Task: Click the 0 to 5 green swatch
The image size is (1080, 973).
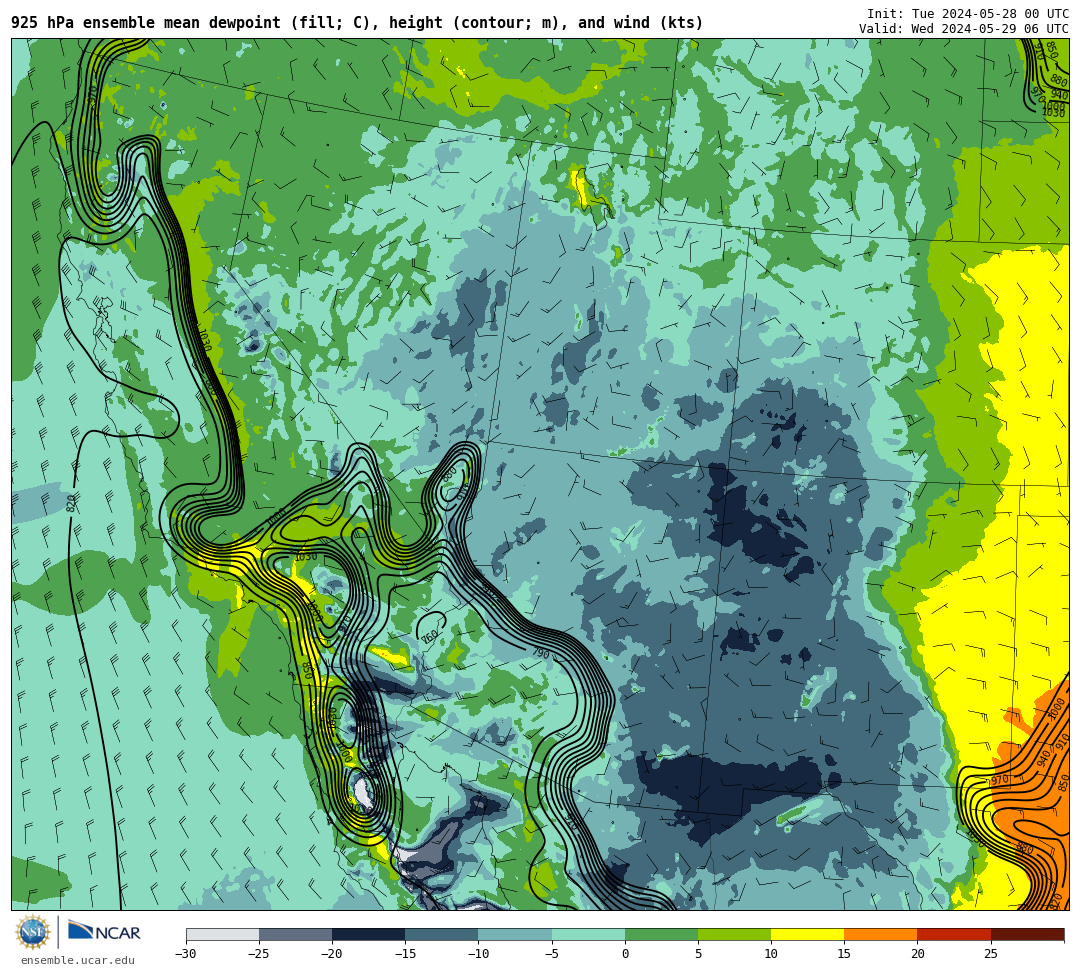Action: [x=661, y=934]
